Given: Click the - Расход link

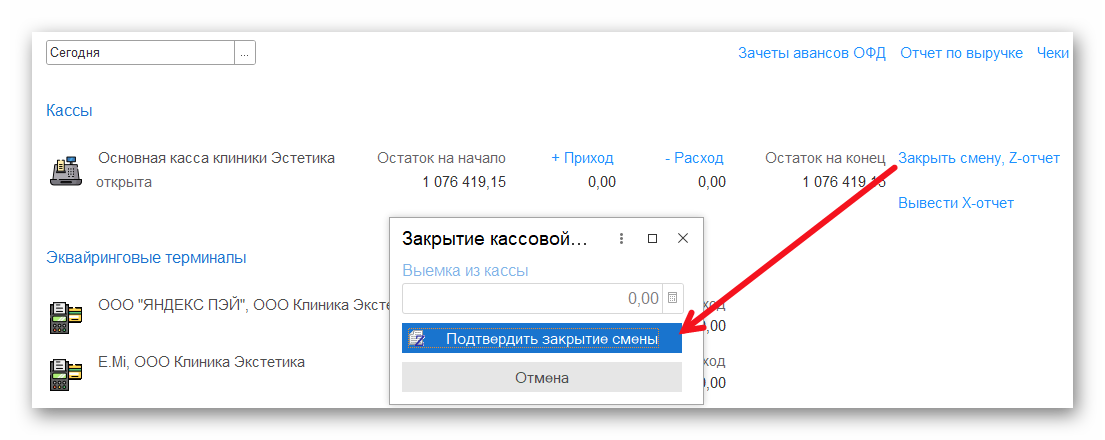Looking at the screenshot, I should coord(694,158).
